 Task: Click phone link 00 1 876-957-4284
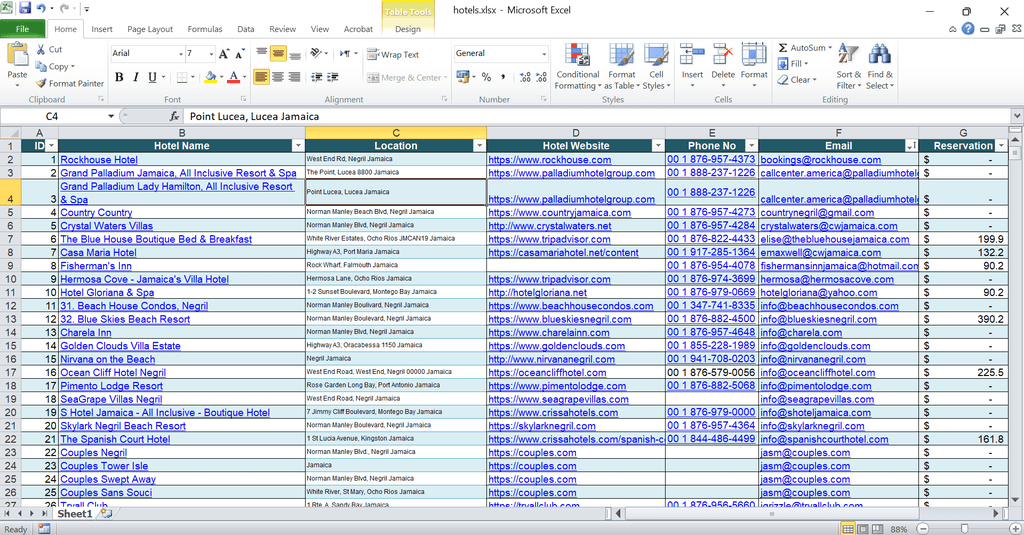click(x=711, y=225)
